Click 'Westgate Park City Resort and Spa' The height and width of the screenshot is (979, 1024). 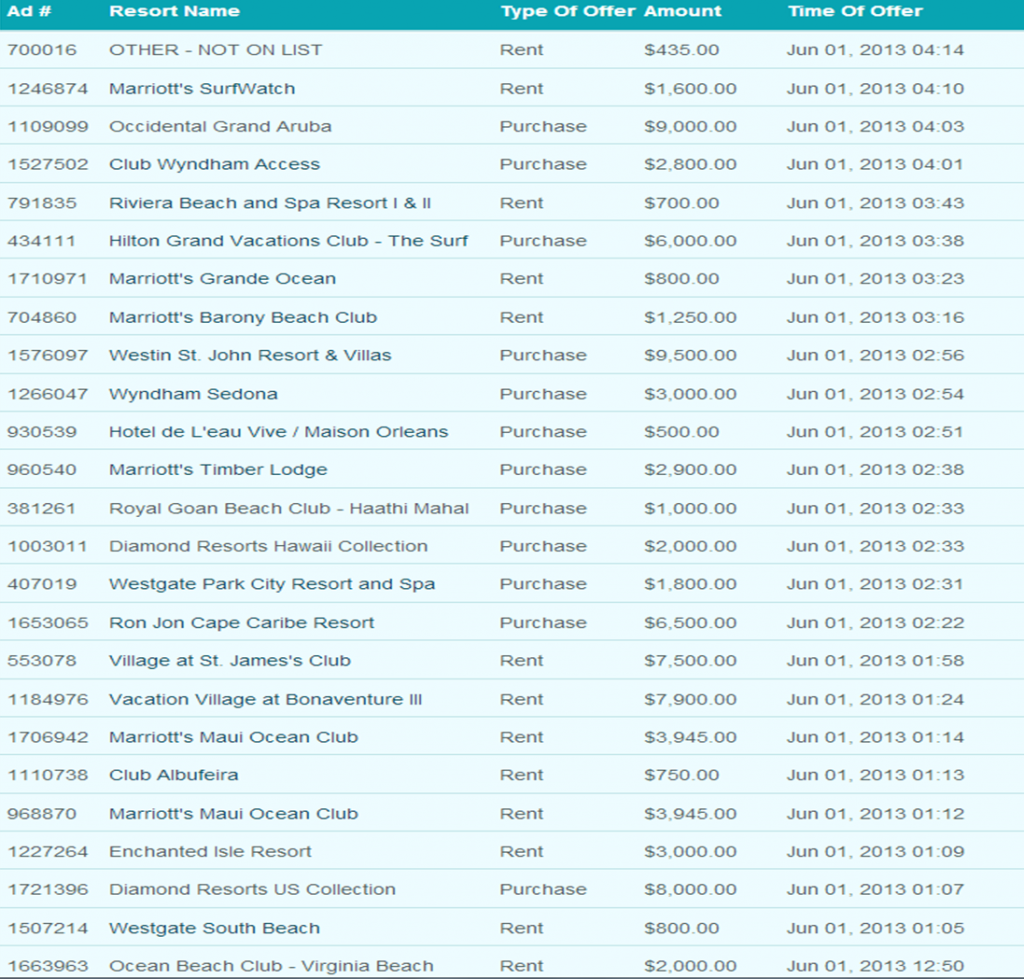pos(272,585)
